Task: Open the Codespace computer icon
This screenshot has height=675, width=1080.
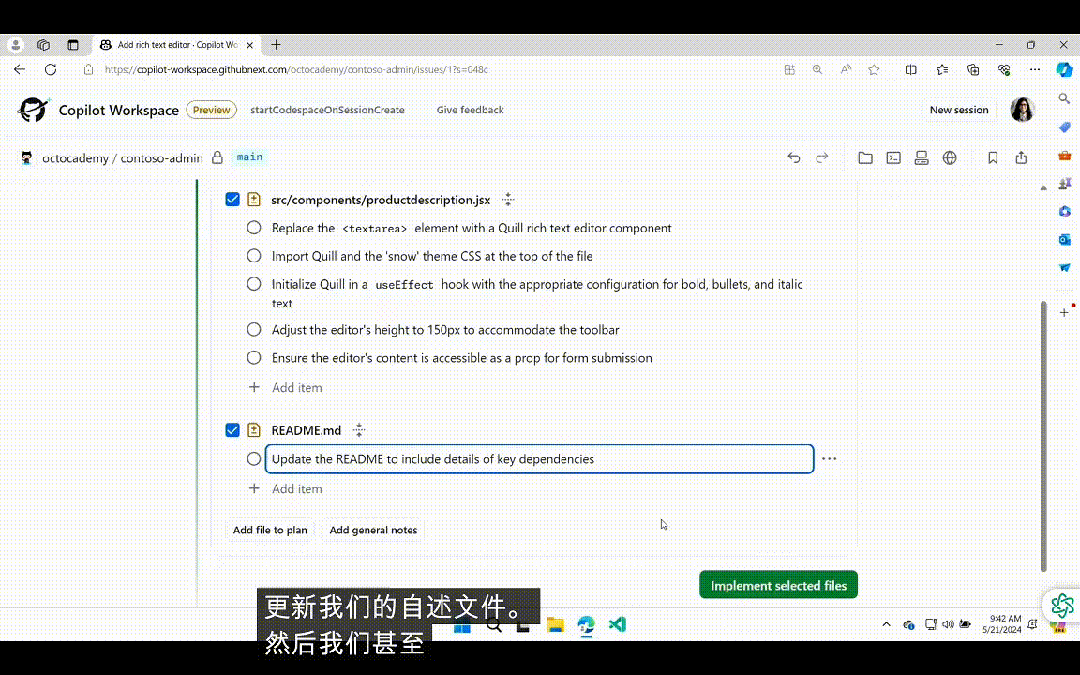Action: 922,158
